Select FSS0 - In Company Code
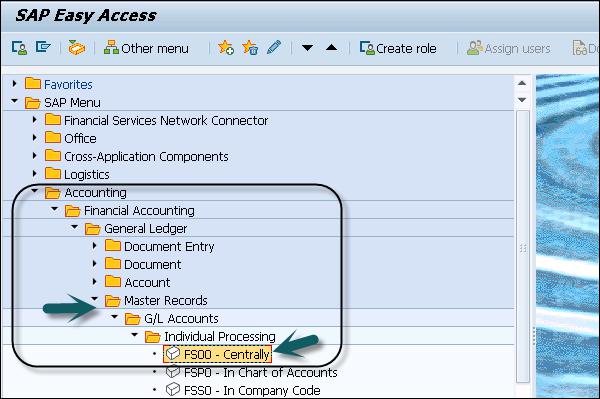 point(243,390)
